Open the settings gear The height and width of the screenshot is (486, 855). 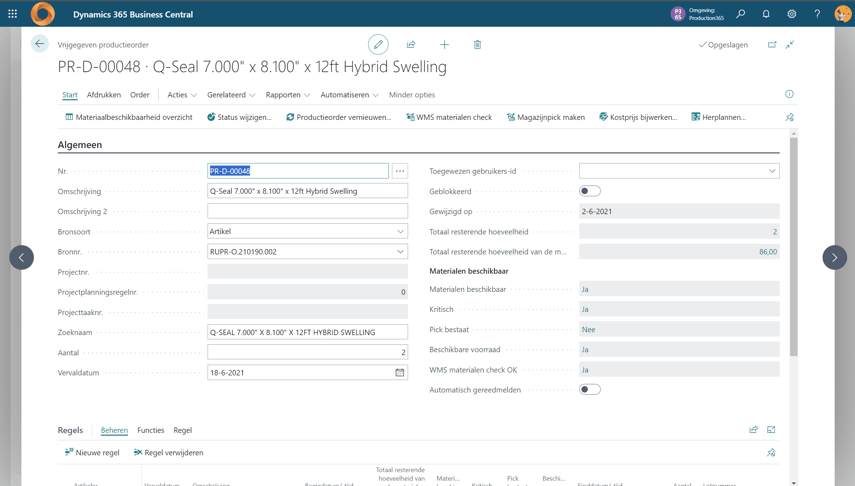[x=792, y=14]
